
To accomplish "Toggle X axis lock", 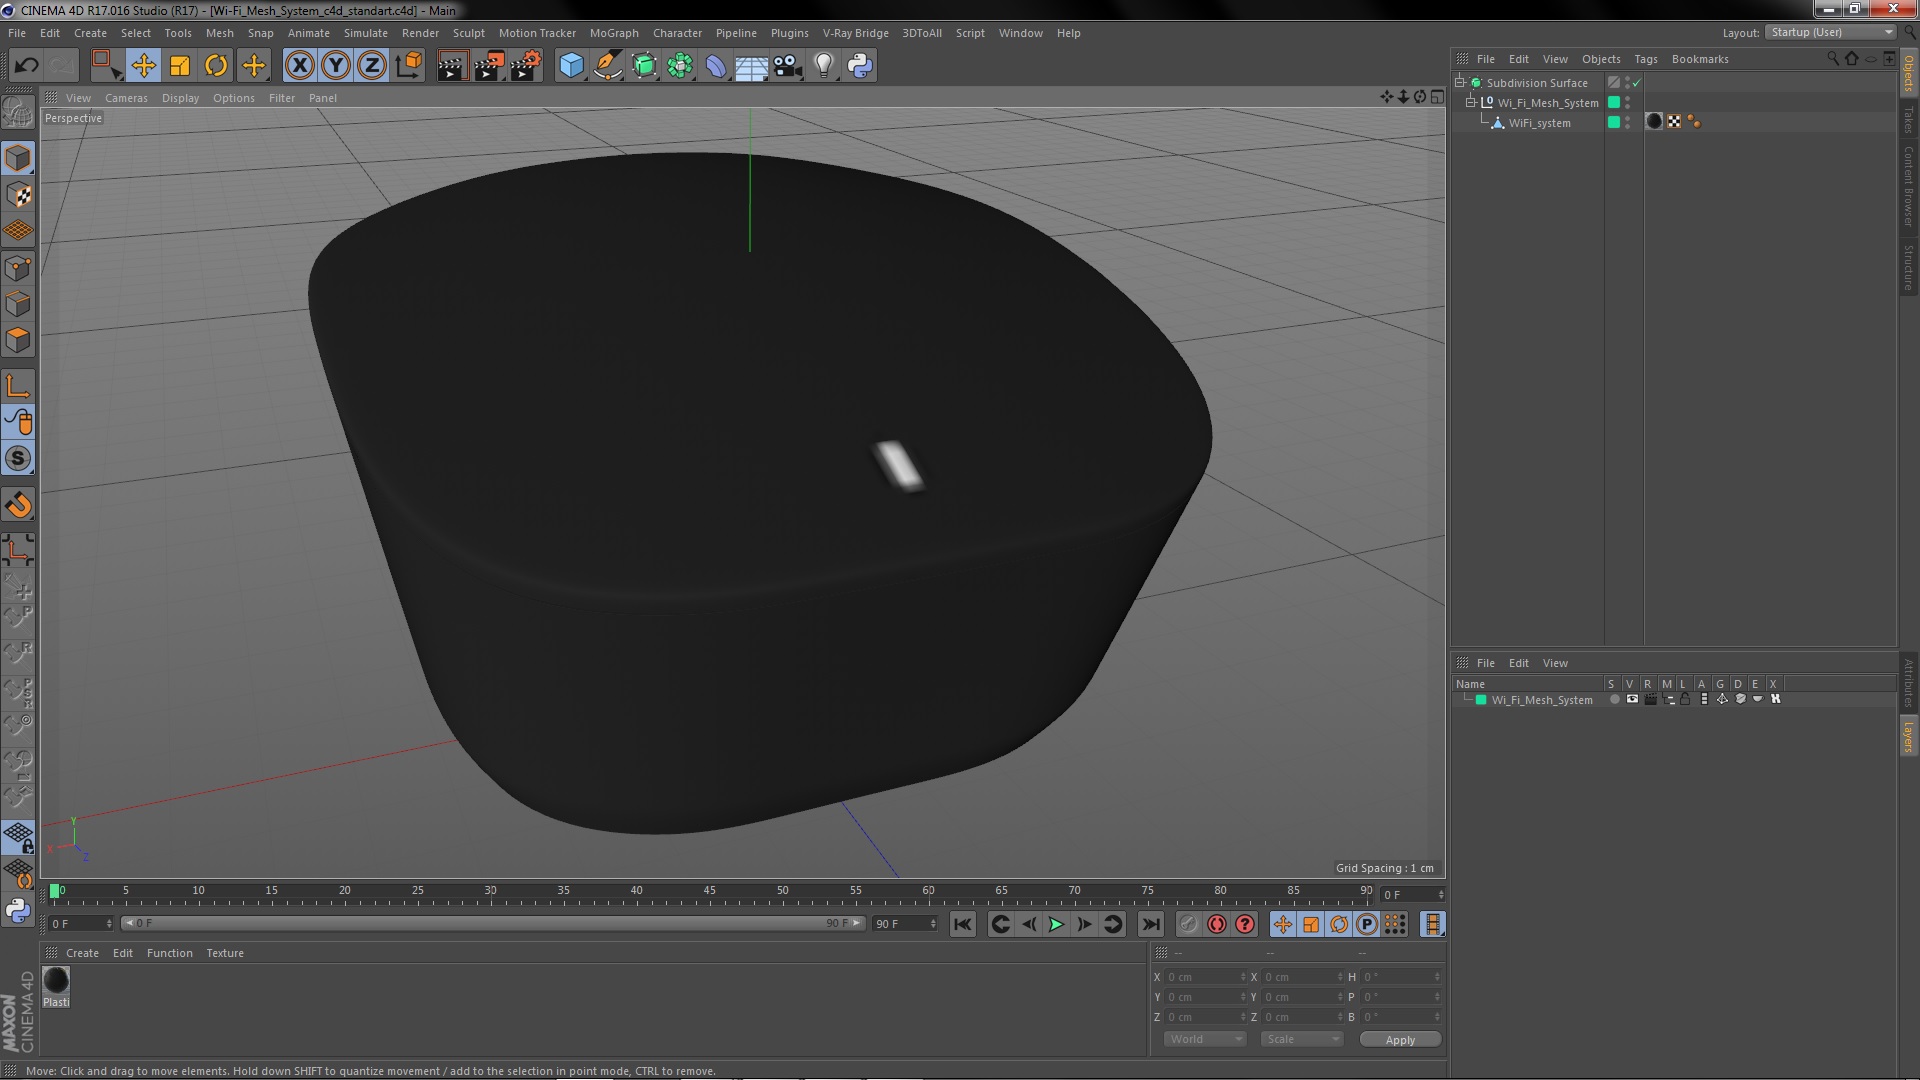I will 299,66.
